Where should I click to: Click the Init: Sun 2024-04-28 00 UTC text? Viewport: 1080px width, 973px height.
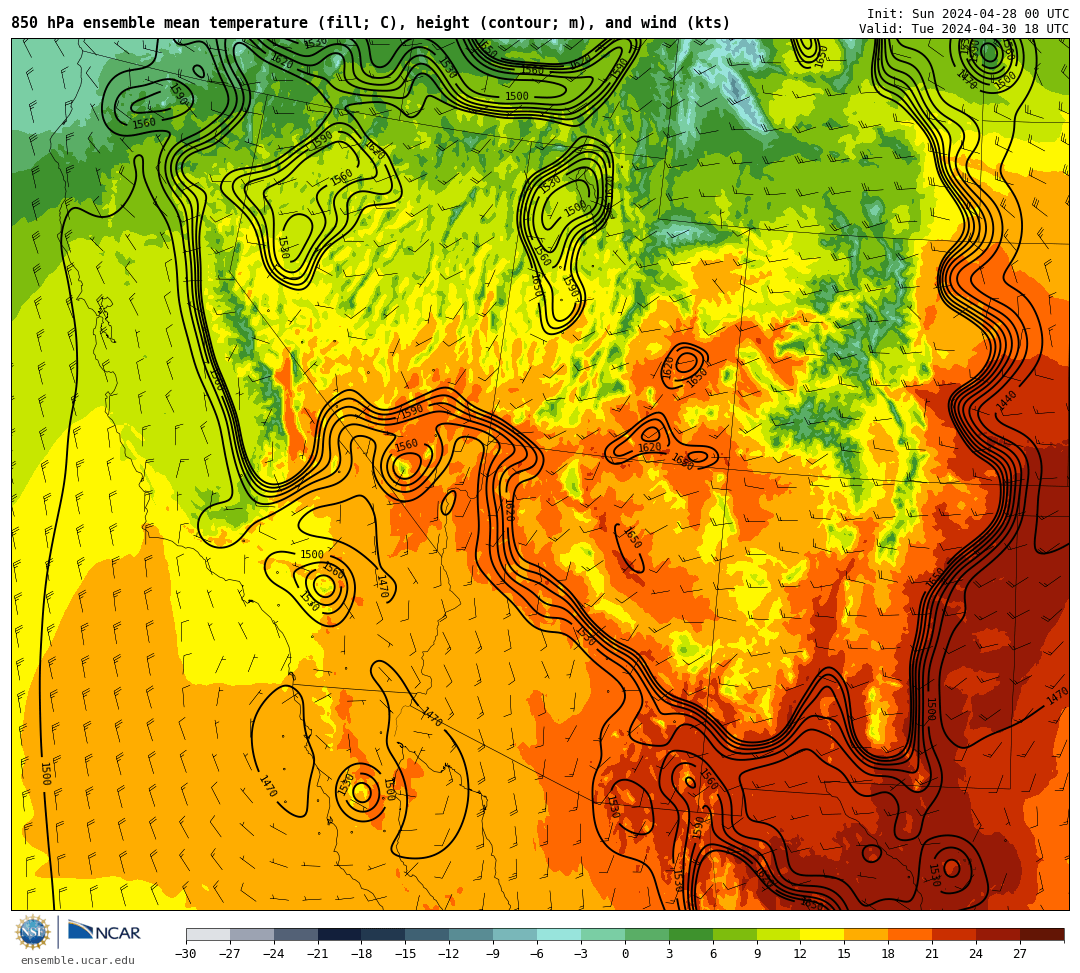(968, 14)
